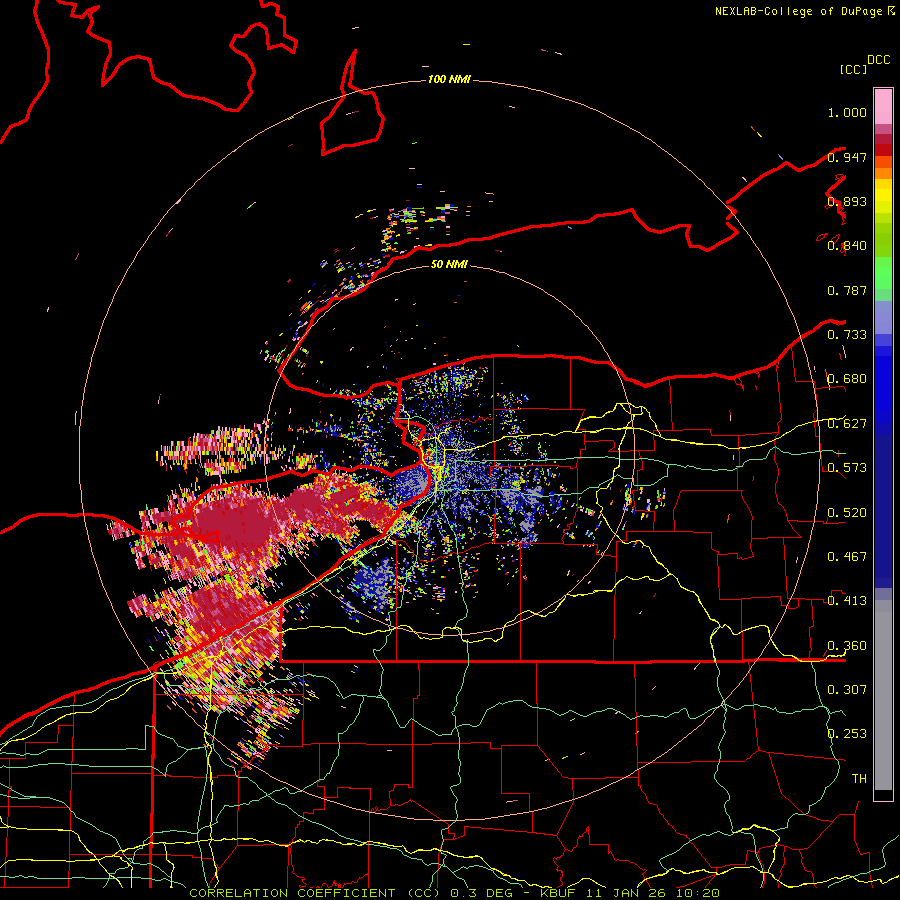
Task: Click the TH threshold legend label
Action: [859, 779]
